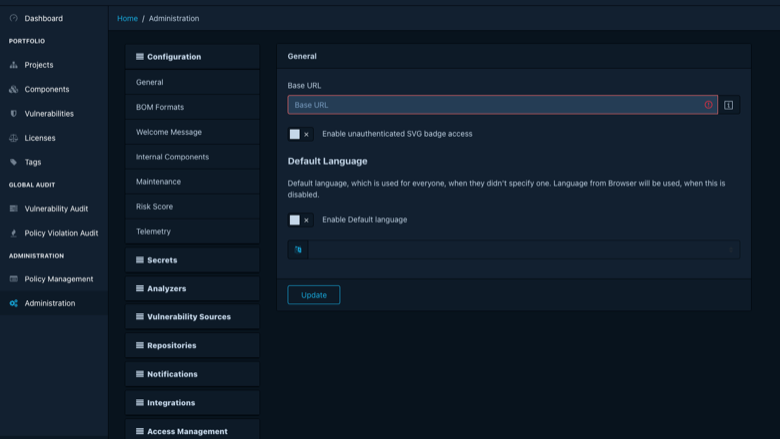Expand the Repositories section
Viewport: 780px width, 439px height.
193,346
